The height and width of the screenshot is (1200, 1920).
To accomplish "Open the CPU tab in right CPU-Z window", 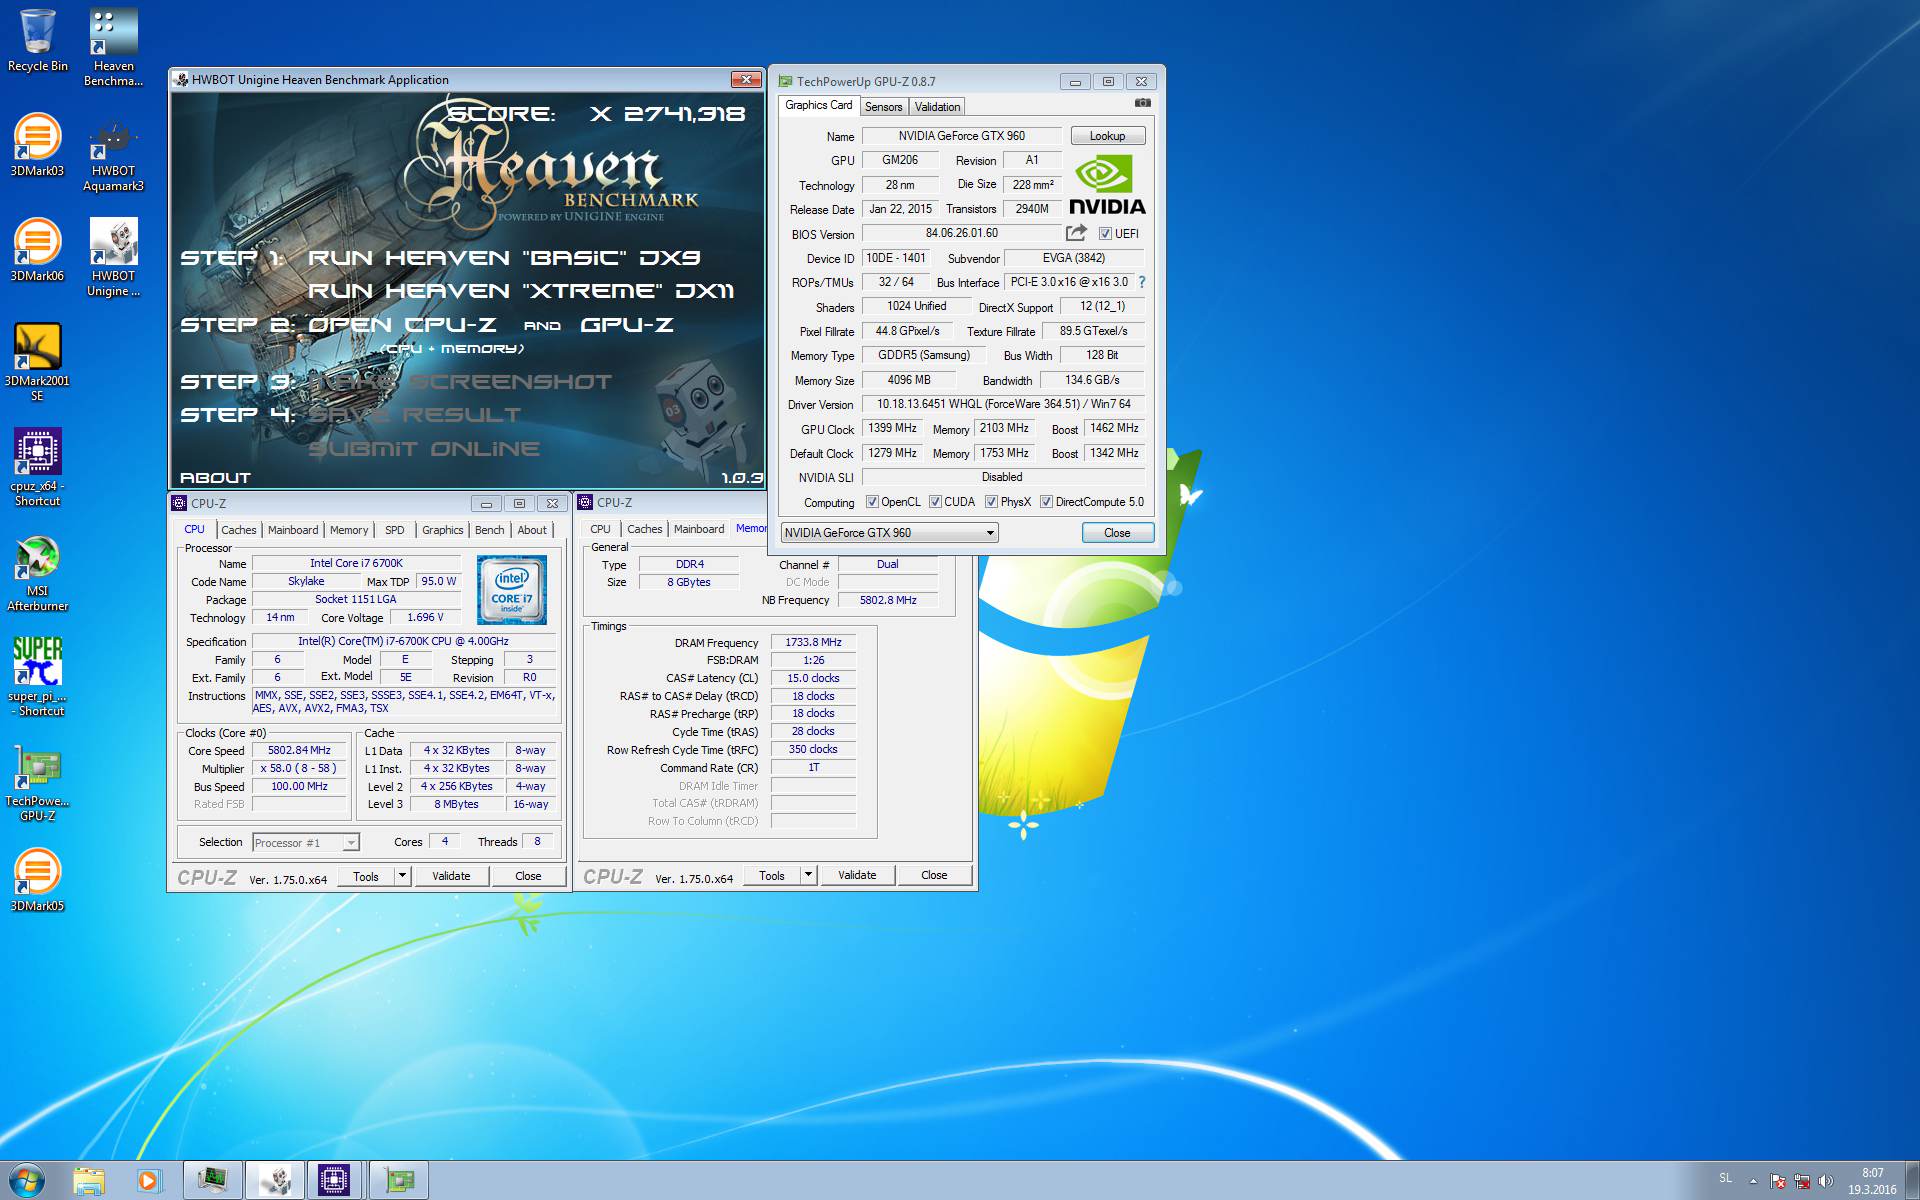I will click(x=600, y=529).
